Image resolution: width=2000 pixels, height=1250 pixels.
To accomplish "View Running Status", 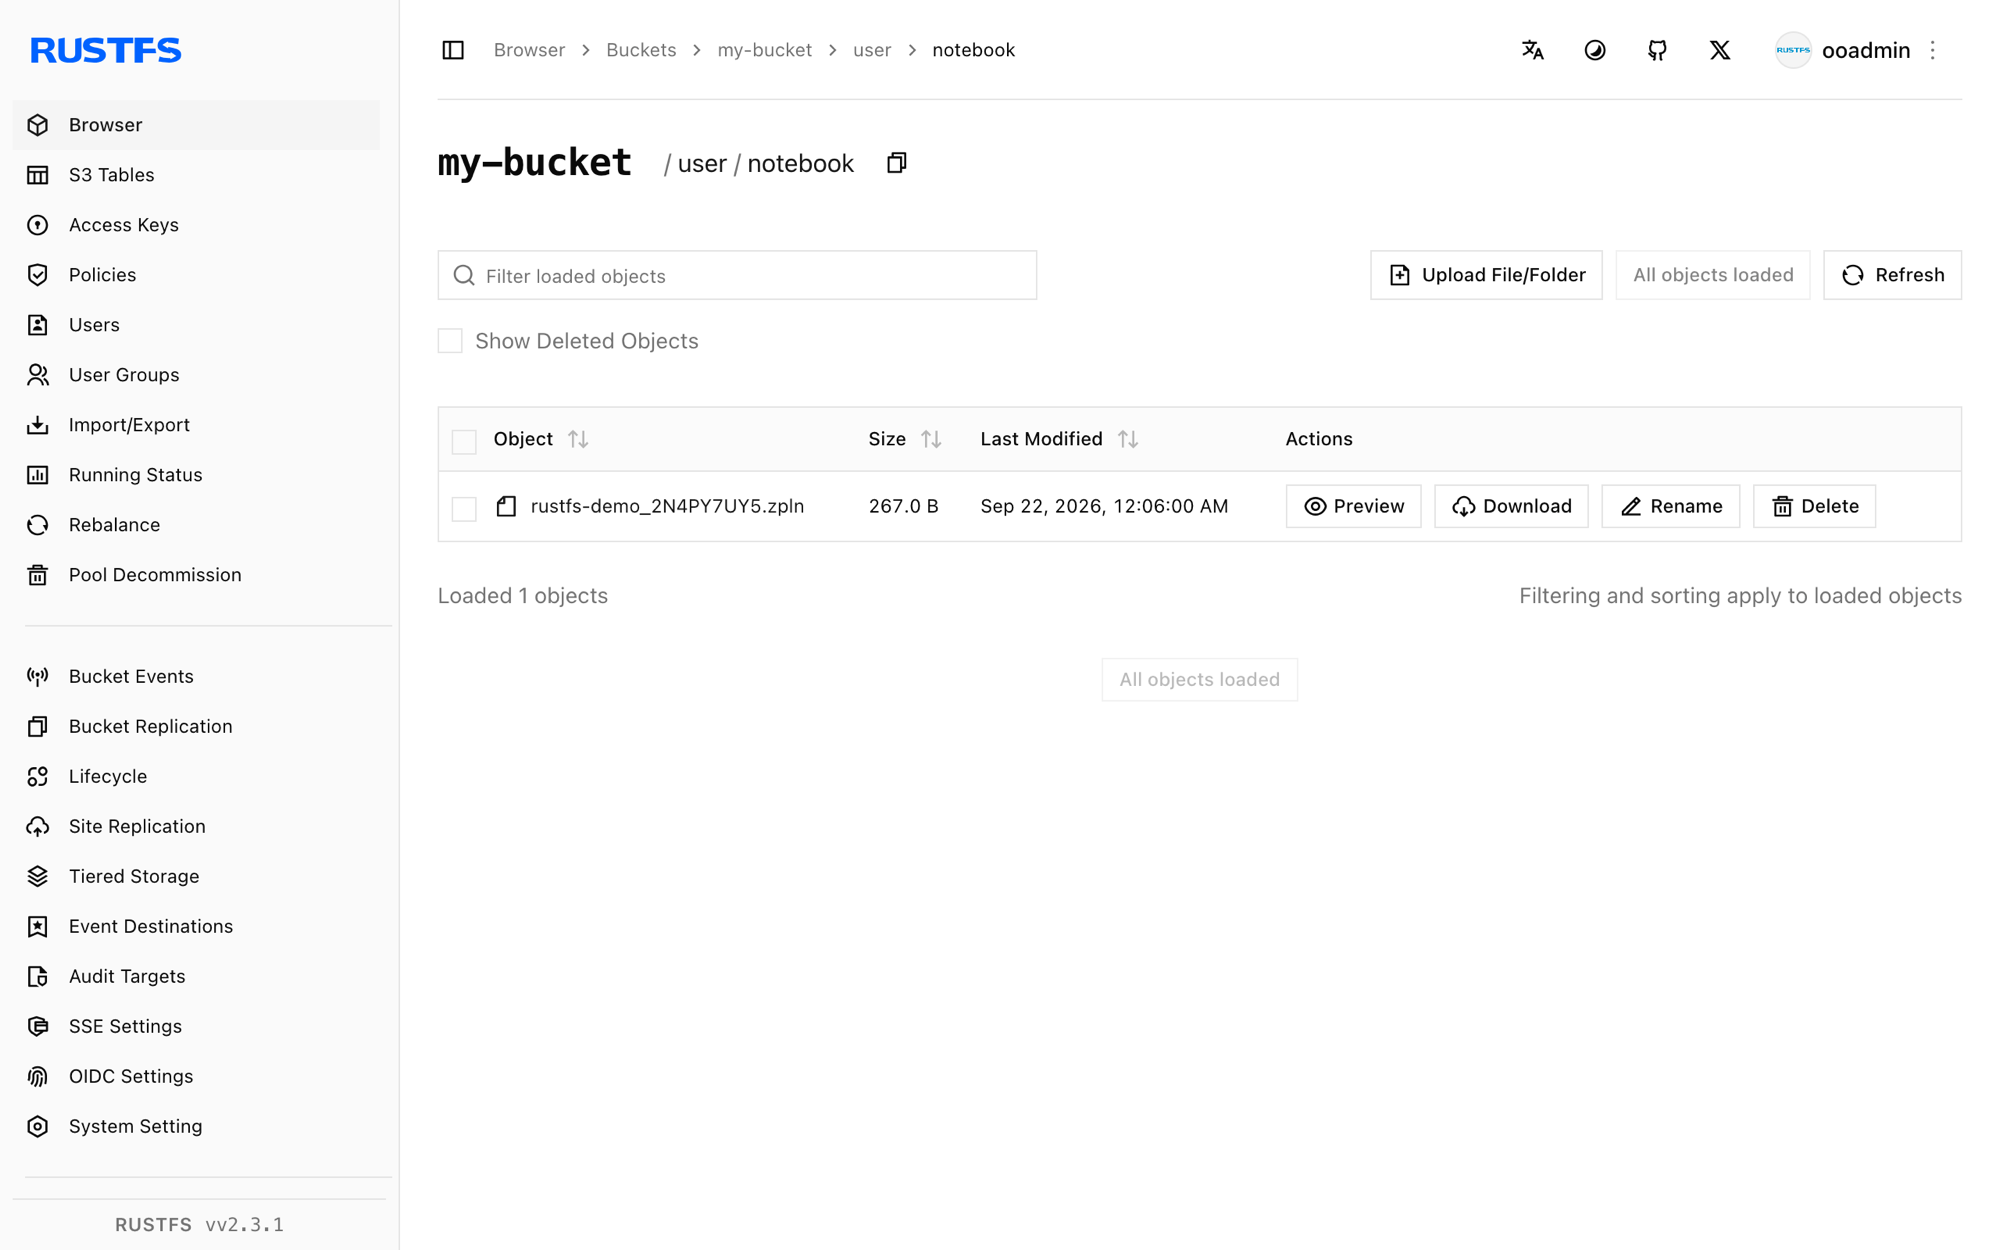I will [x=196, y=475].
